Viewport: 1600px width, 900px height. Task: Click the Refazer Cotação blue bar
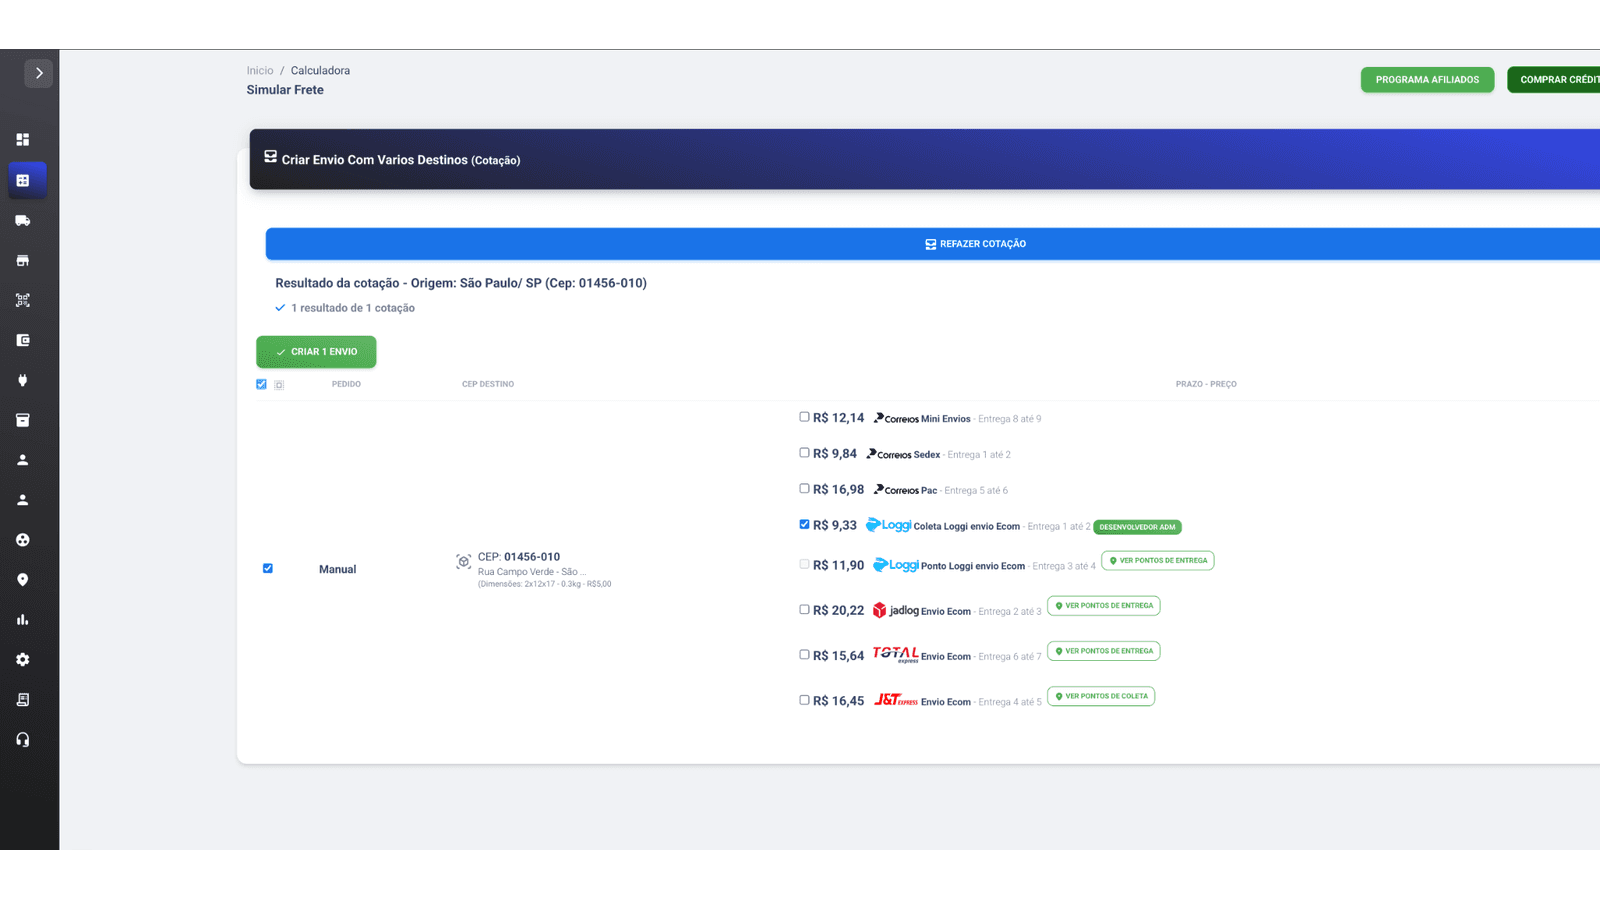click(x=932, y=244)
